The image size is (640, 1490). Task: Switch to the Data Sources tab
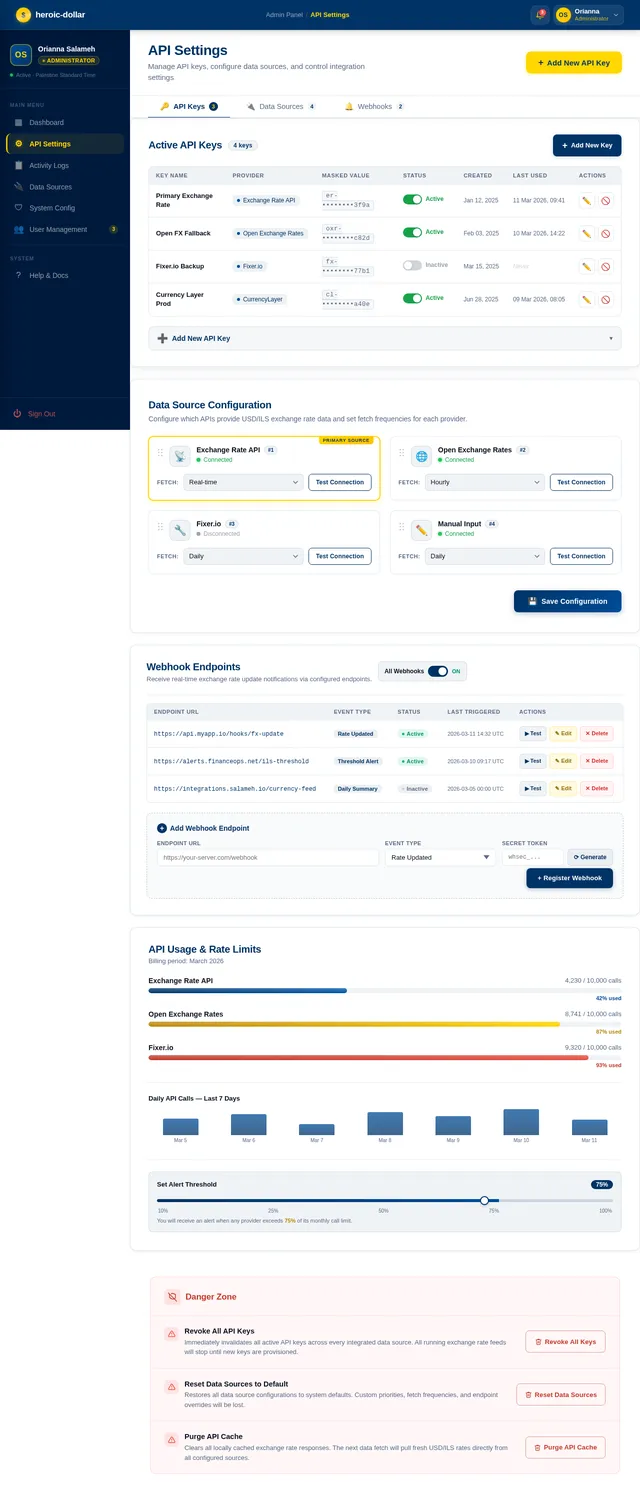(280, 106)
